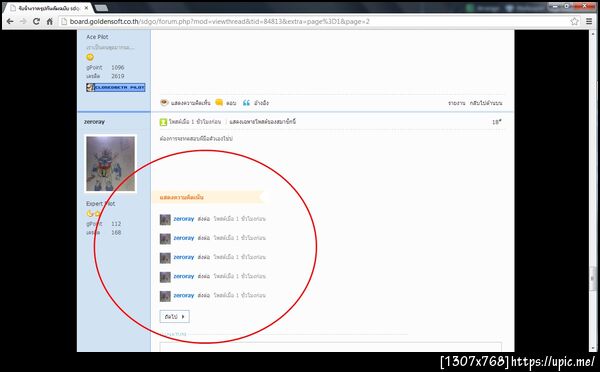Click the อ้างอิง quote link

pyautogui.click(x=261, y=103)
